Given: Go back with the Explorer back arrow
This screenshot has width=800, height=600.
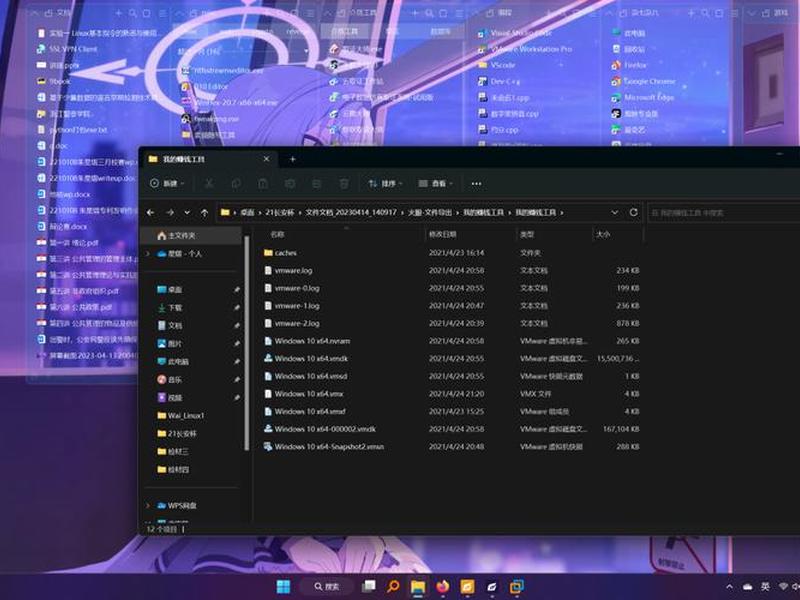Looking at the screenshot, I should (x=151, y=212).
